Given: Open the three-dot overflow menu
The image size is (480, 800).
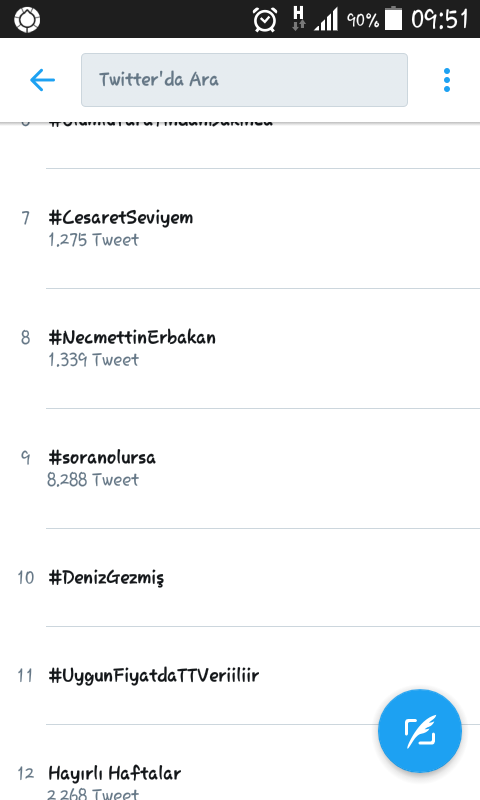Looking at the screenshot, I should (x=447, y=80).
